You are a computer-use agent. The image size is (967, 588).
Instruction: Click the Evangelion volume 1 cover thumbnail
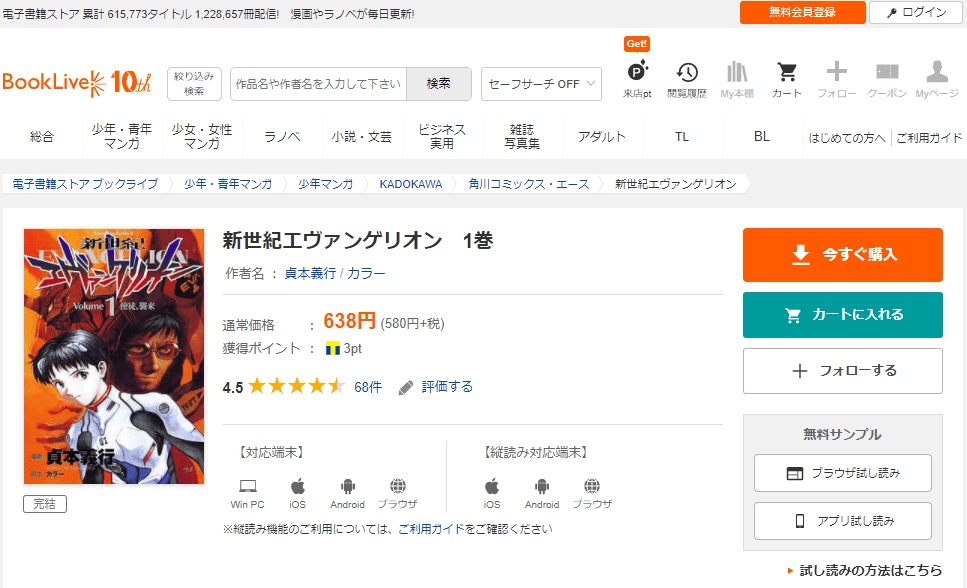(x=114, y=356)
